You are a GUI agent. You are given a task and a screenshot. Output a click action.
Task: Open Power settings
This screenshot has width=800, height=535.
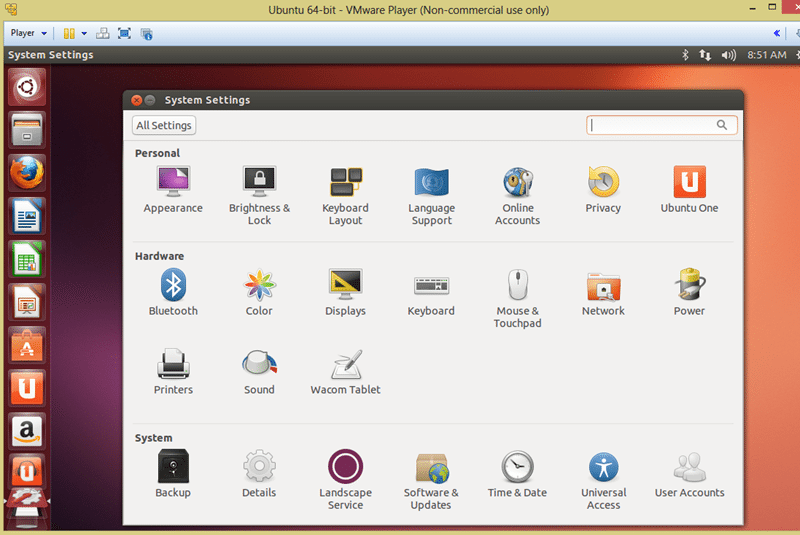[x=689, y=292]
